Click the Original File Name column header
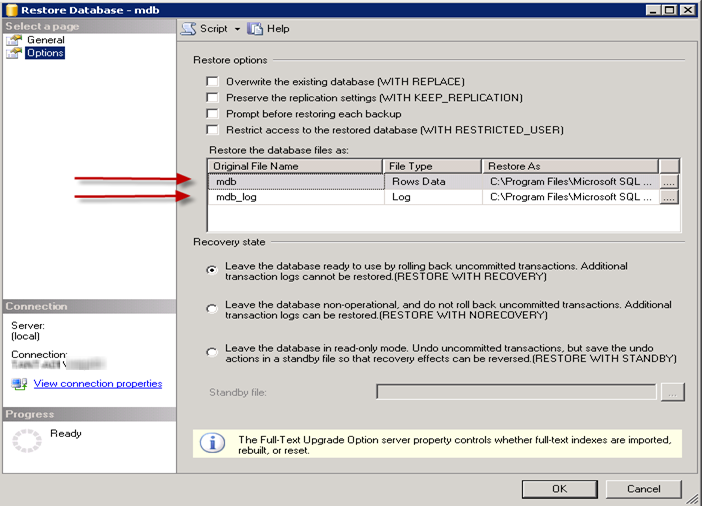This screenshot has width=702, height=507. [x=295, y=166]
